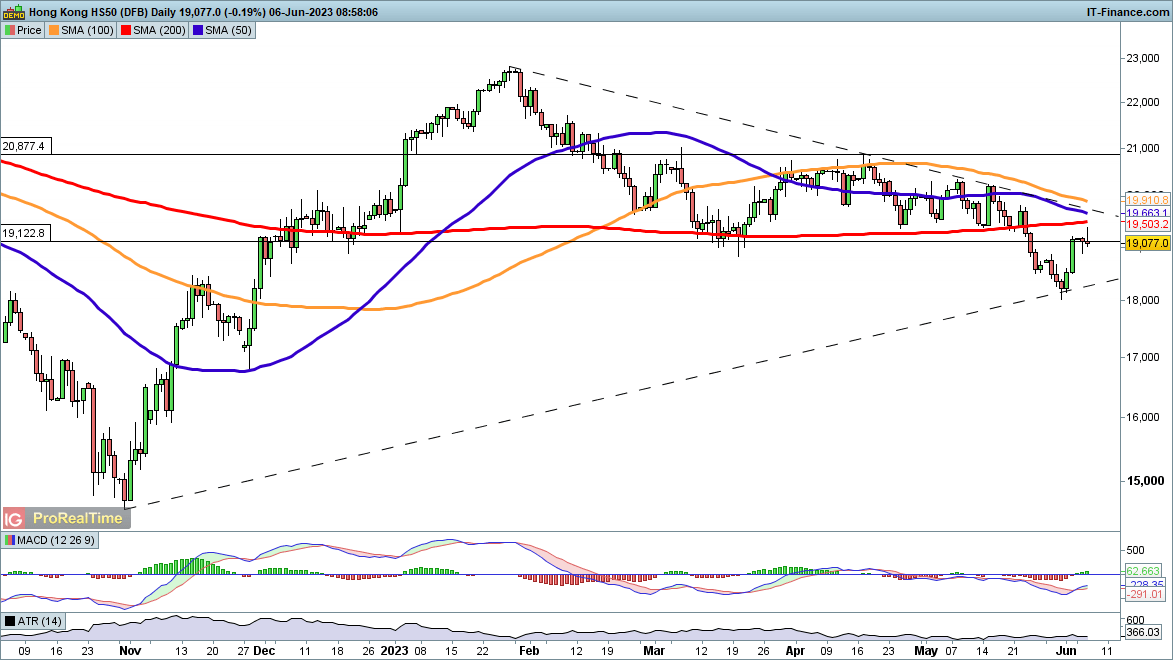Screen dimensions: 1173x660
Task: Click the IT-Finance.com link
Action: [1127, 12]
